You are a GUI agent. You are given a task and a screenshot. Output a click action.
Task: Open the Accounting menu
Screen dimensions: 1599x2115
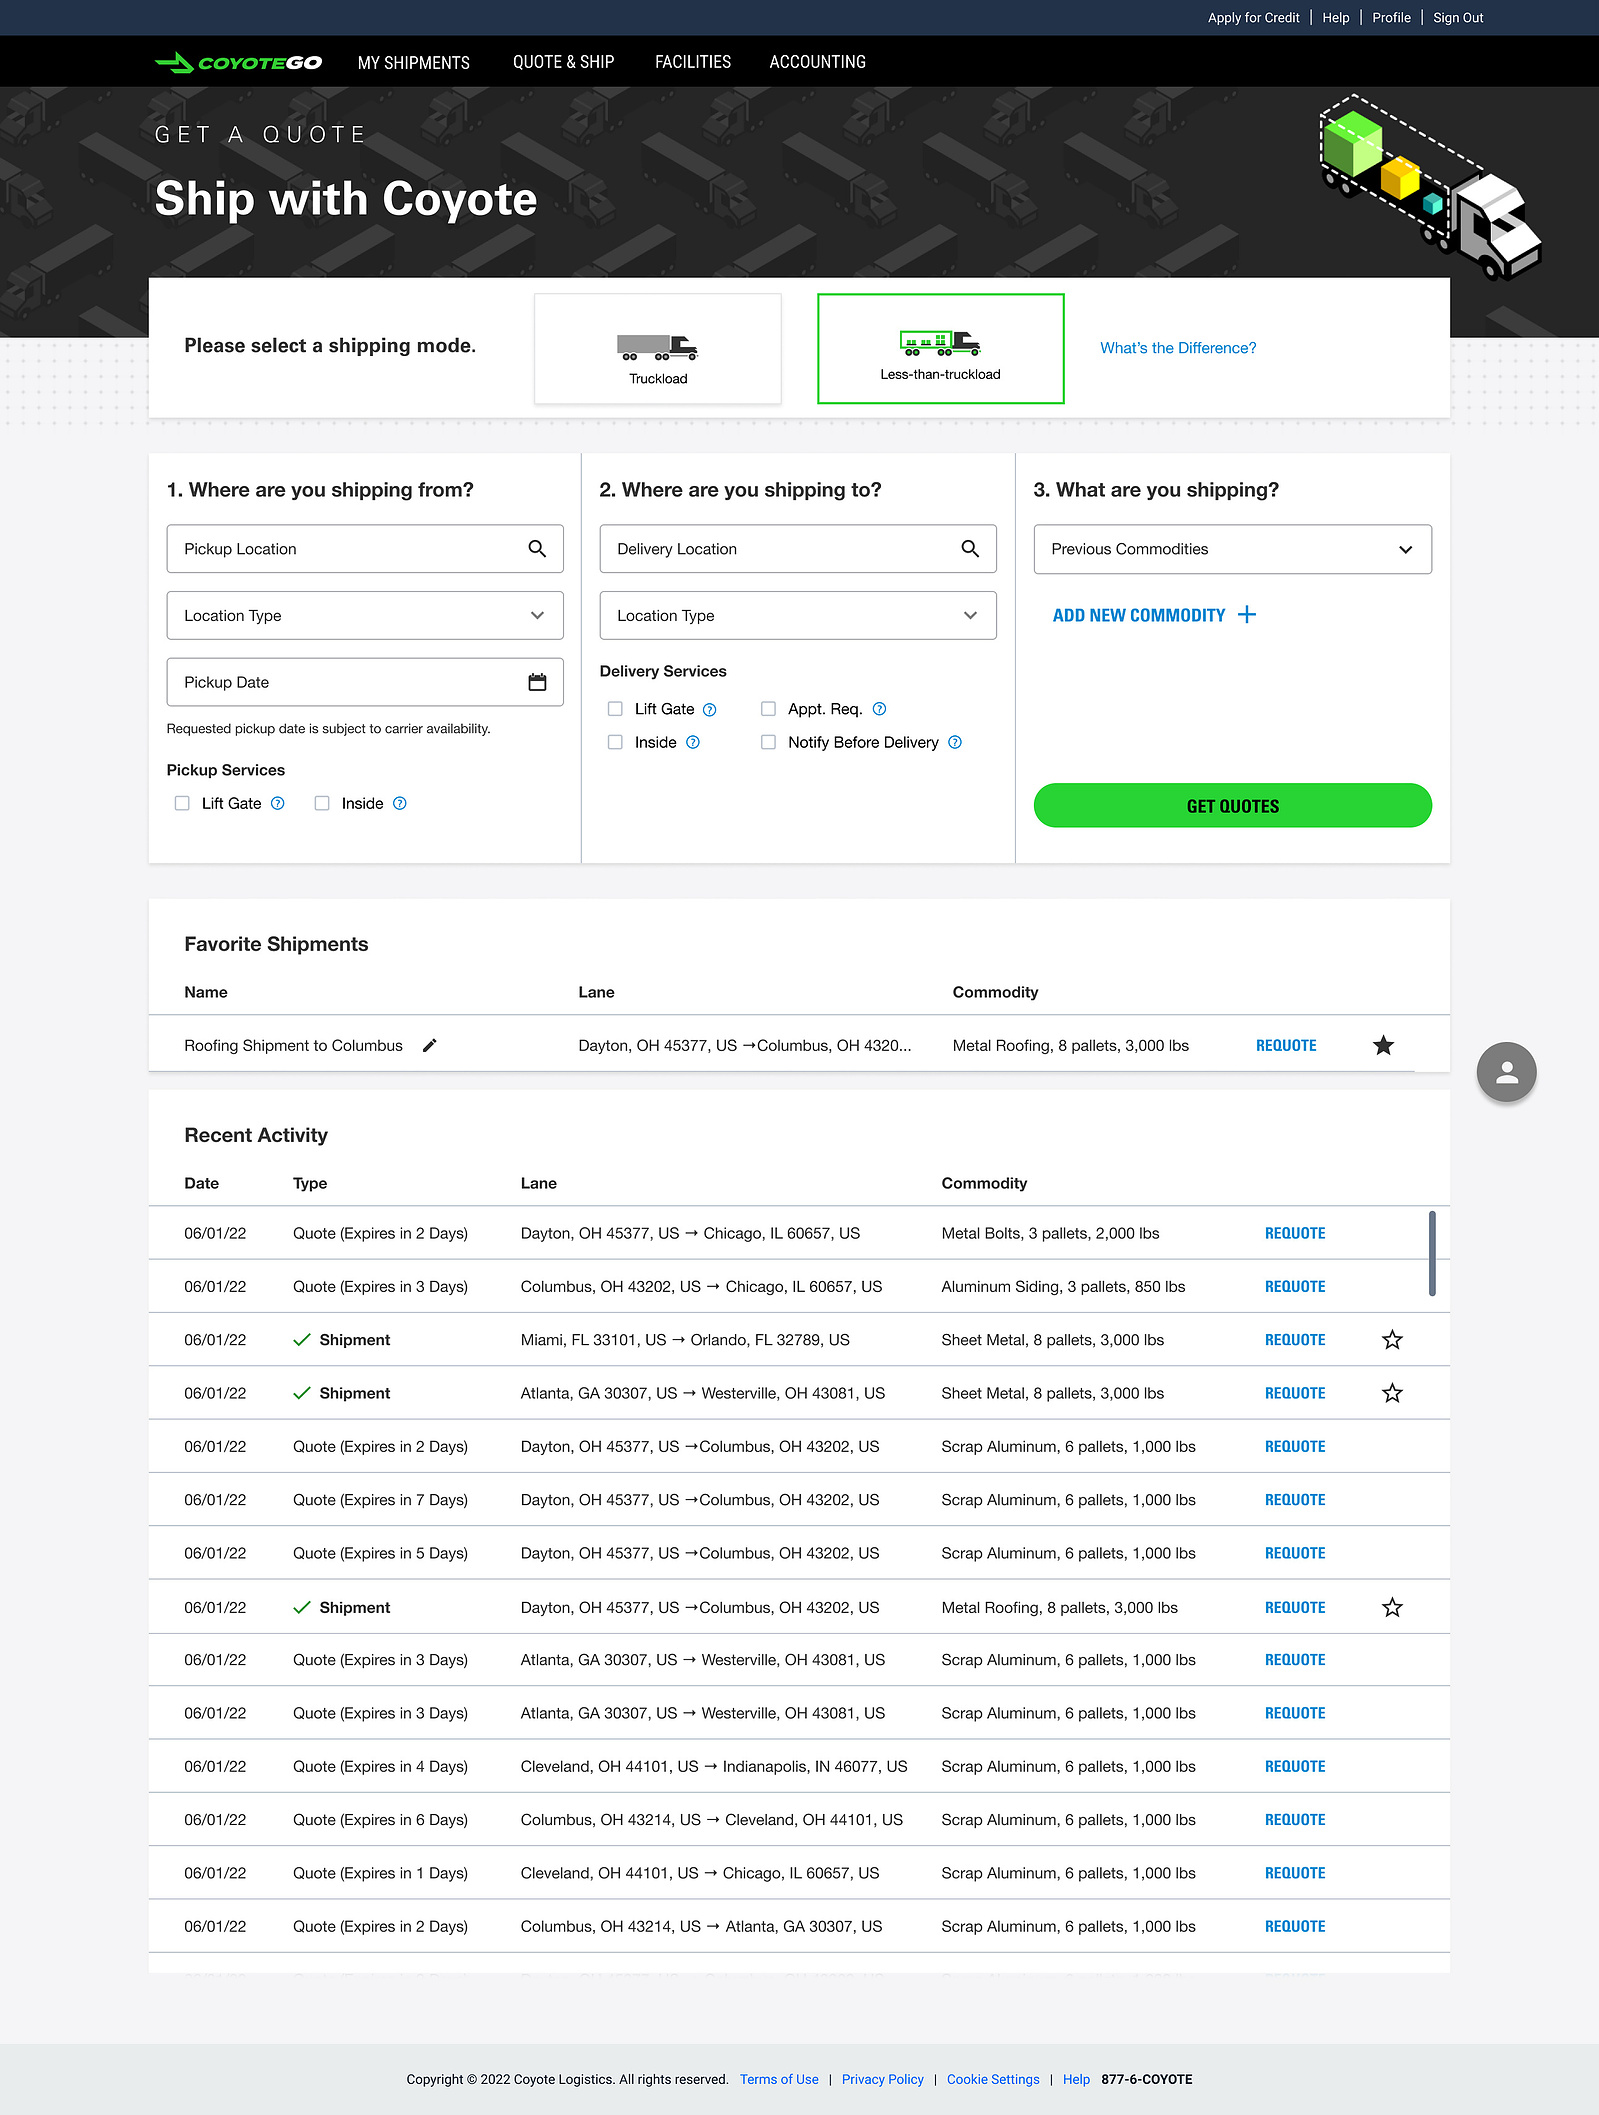(818, 62)
